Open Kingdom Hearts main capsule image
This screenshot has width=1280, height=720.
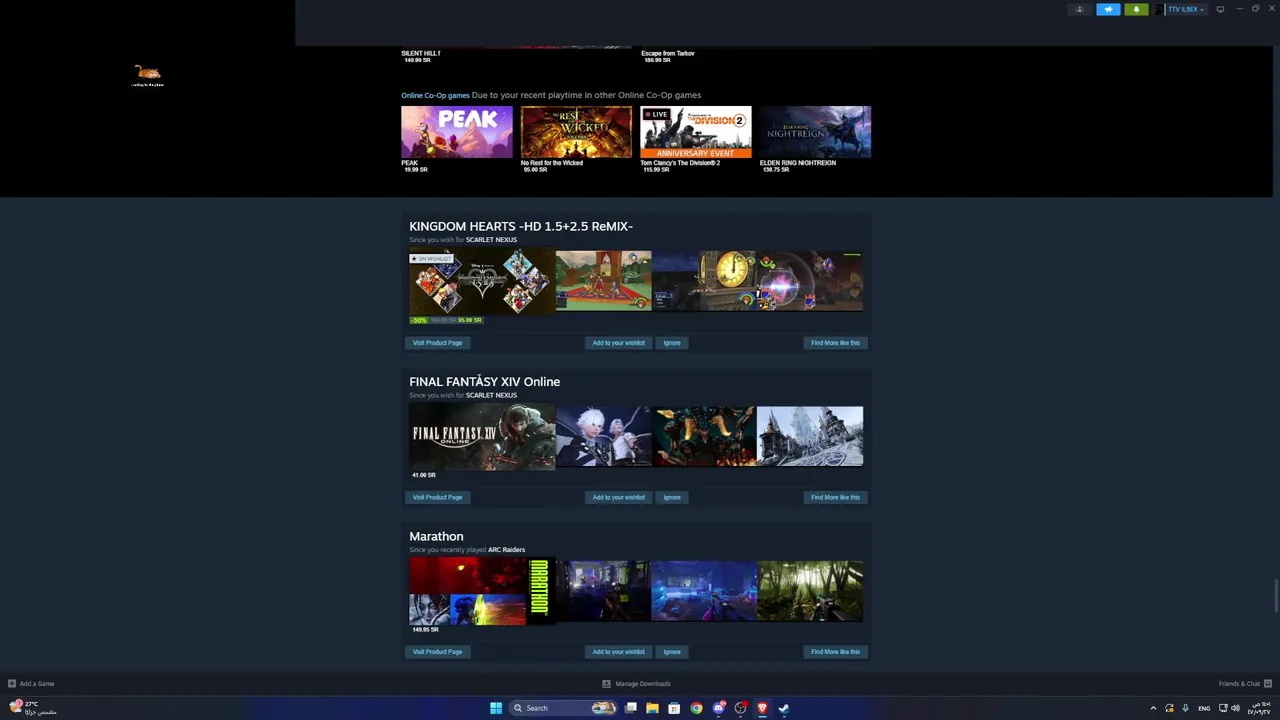pyautogui.click(x=481, y=283)
